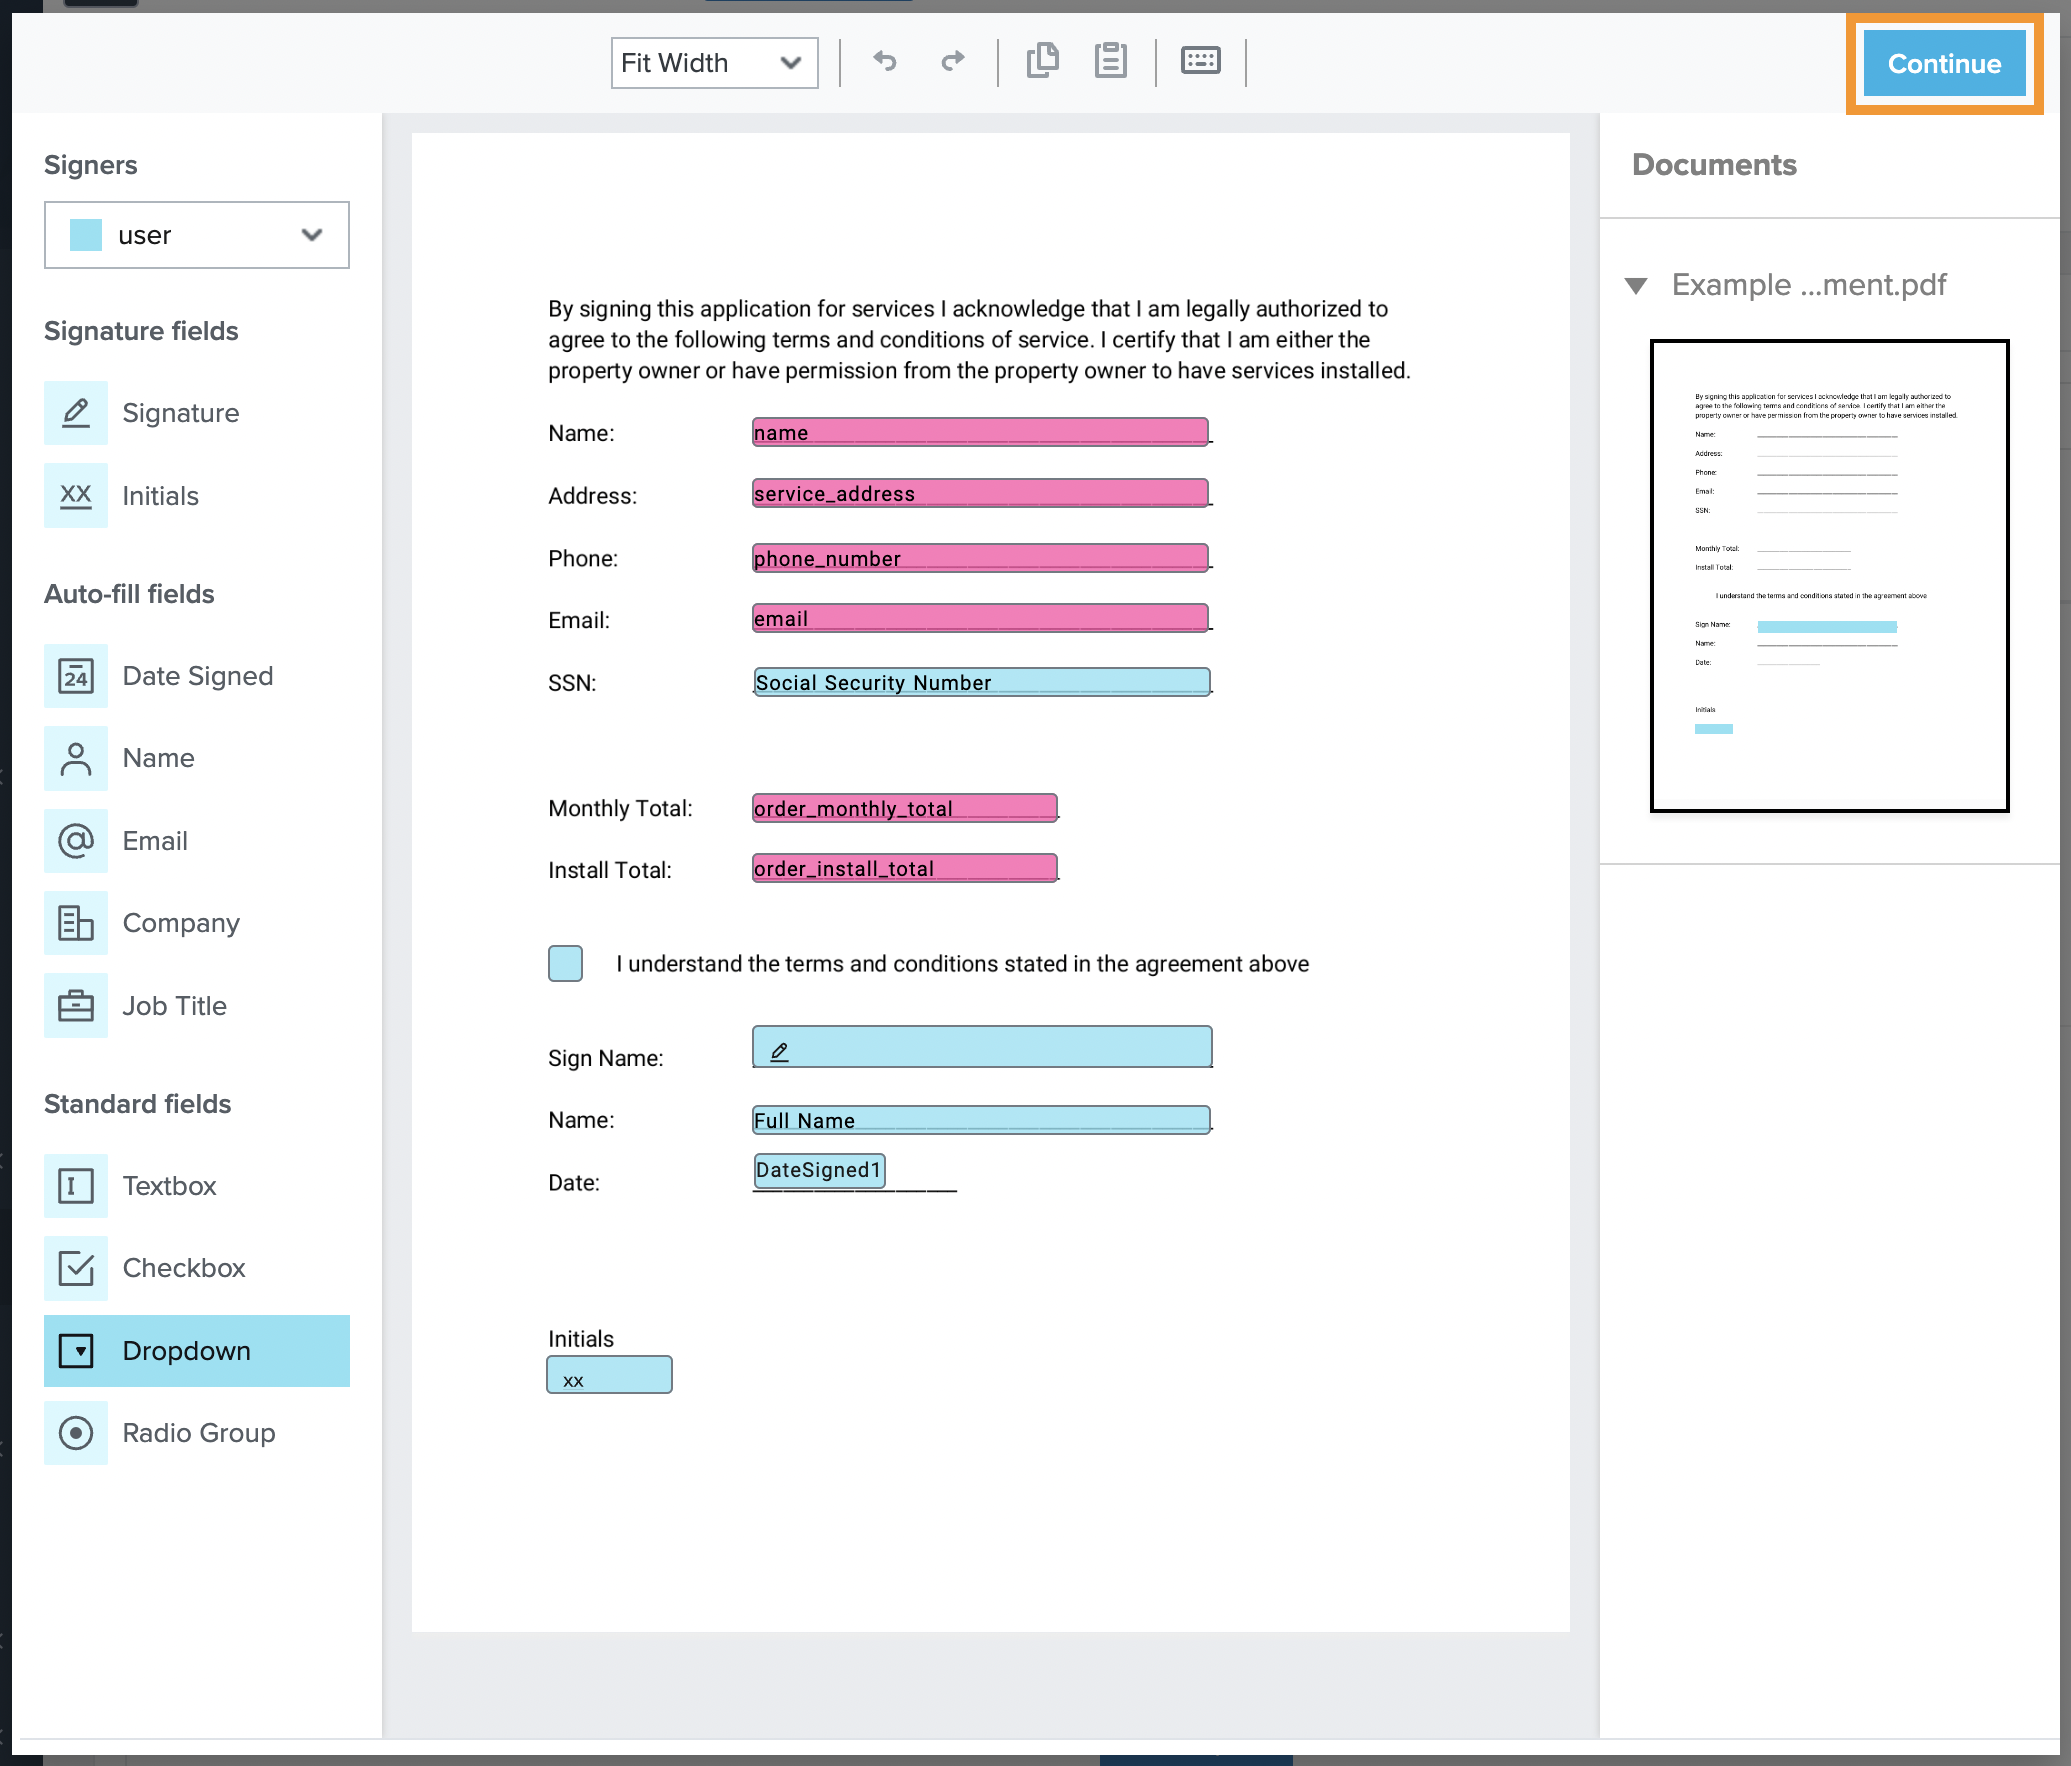This screenshot has height=1766, width=2071.
Task: Open the Fit Width zoom dropdown
Action: pyautogui.click(x=714, y=63)
